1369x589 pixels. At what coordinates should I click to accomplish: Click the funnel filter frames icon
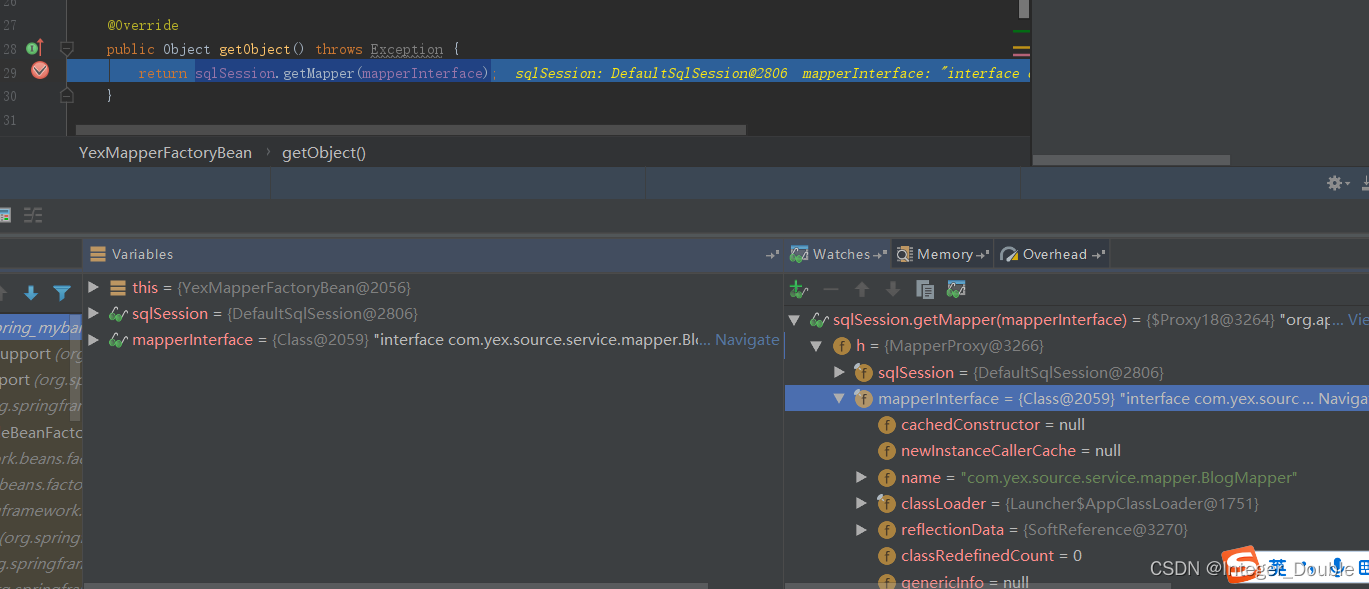(x=62, y=293)
